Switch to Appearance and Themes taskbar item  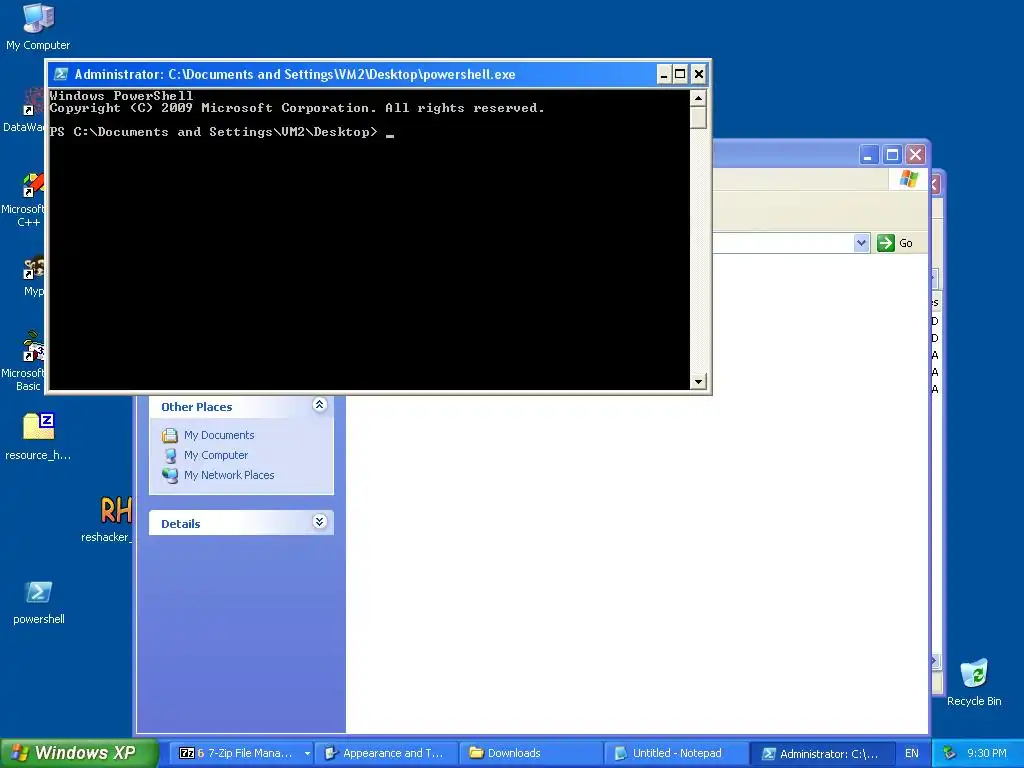[x=387, y=753]
